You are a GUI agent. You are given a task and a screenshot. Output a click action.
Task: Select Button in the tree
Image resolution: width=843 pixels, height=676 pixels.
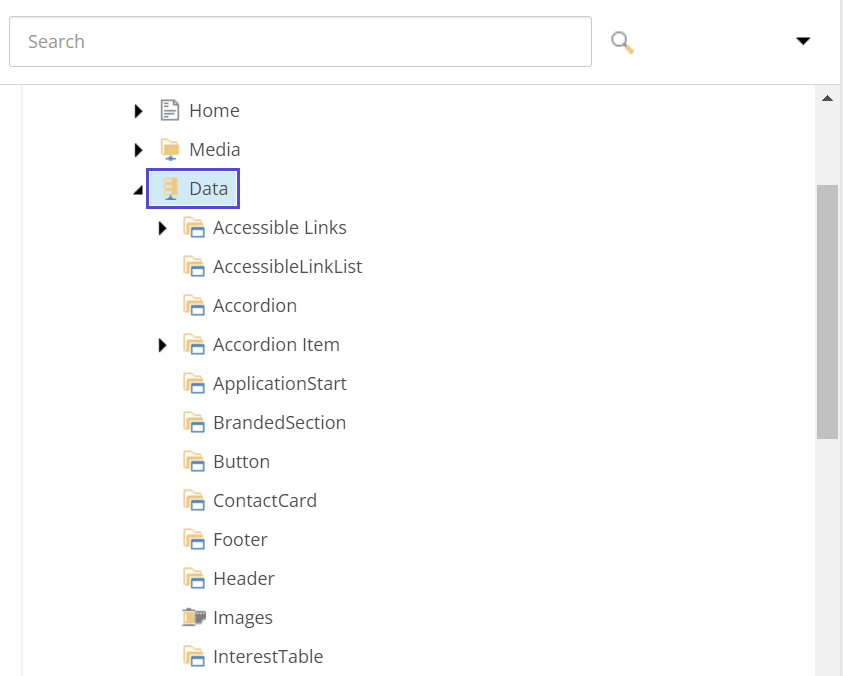tap(241, 462)
